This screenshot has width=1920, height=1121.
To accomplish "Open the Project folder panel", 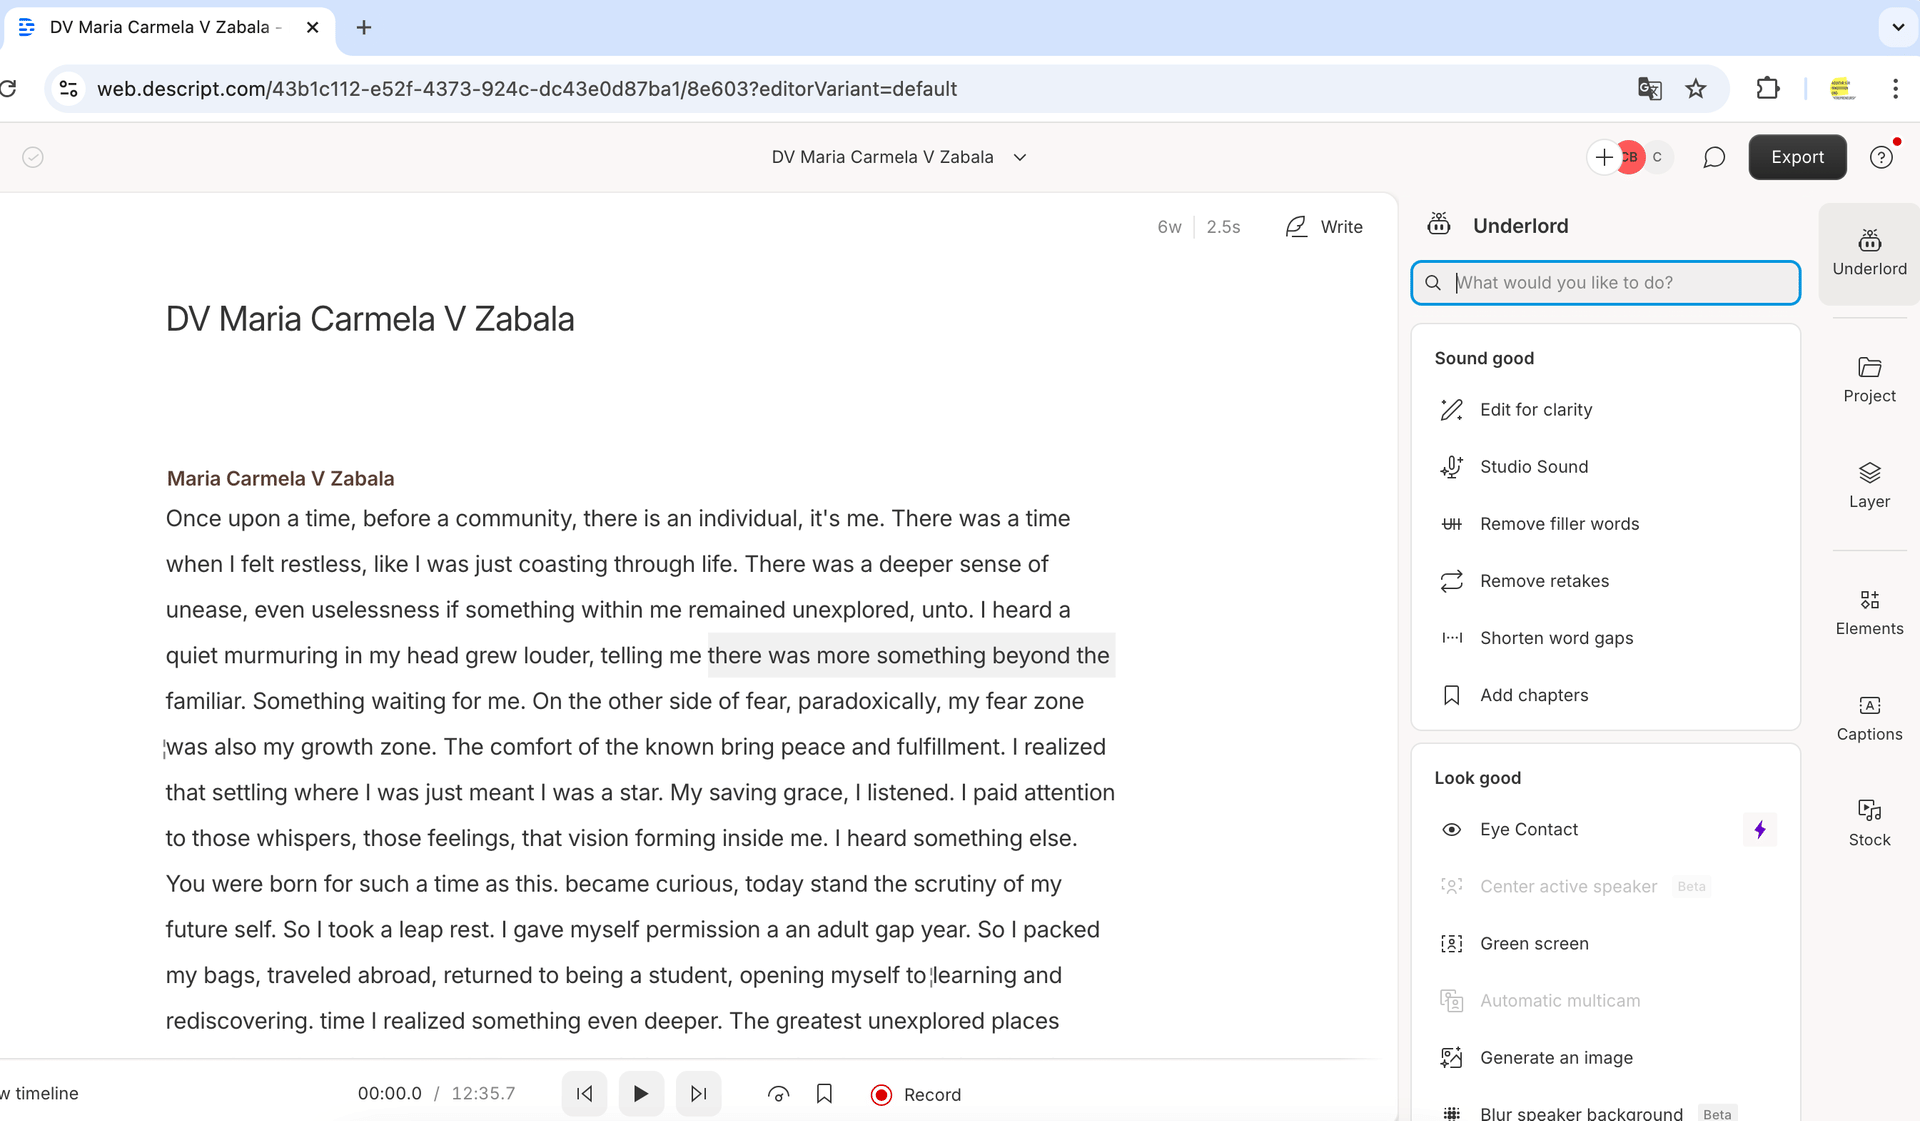I will [1869, 380].
